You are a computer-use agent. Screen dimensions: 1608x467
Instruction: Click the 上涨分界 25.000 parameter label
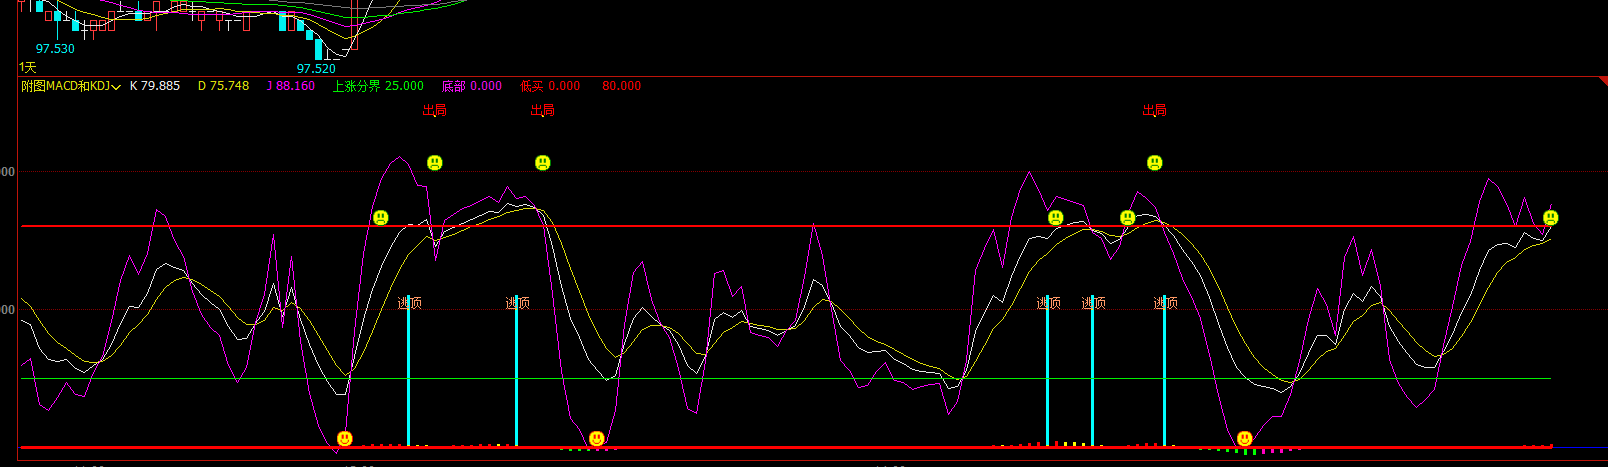[378, 86]
